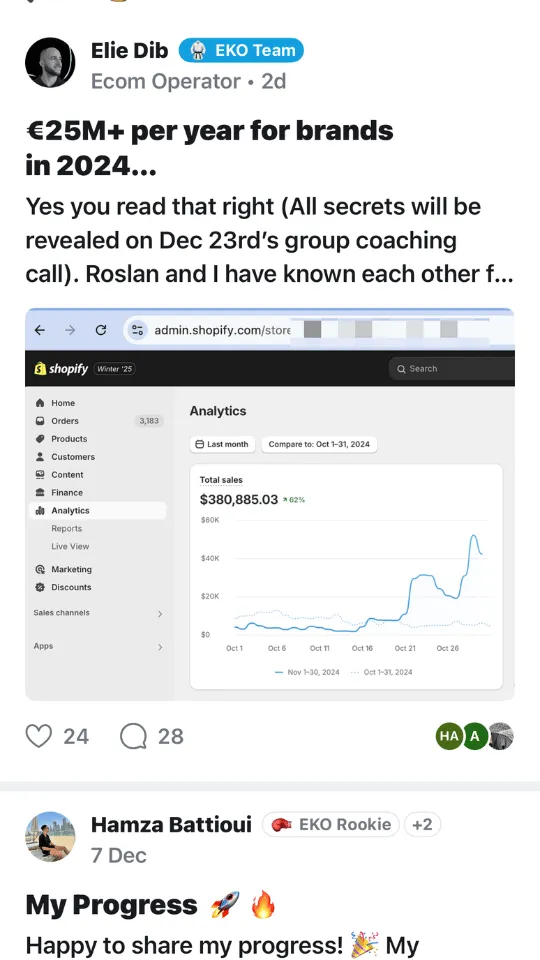Image resolution: width=540 pixels, height=960 pixels.
Task: Tap the EKO Rookie badge
Action: pyautogui.click(x=331, y=825)
